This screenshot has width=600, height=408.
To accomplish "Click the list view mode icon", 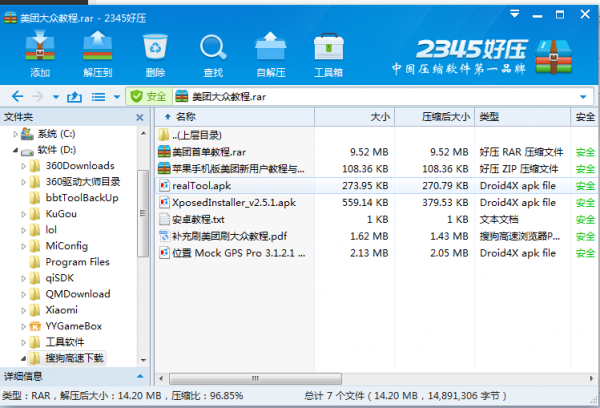I will [98, 97].
